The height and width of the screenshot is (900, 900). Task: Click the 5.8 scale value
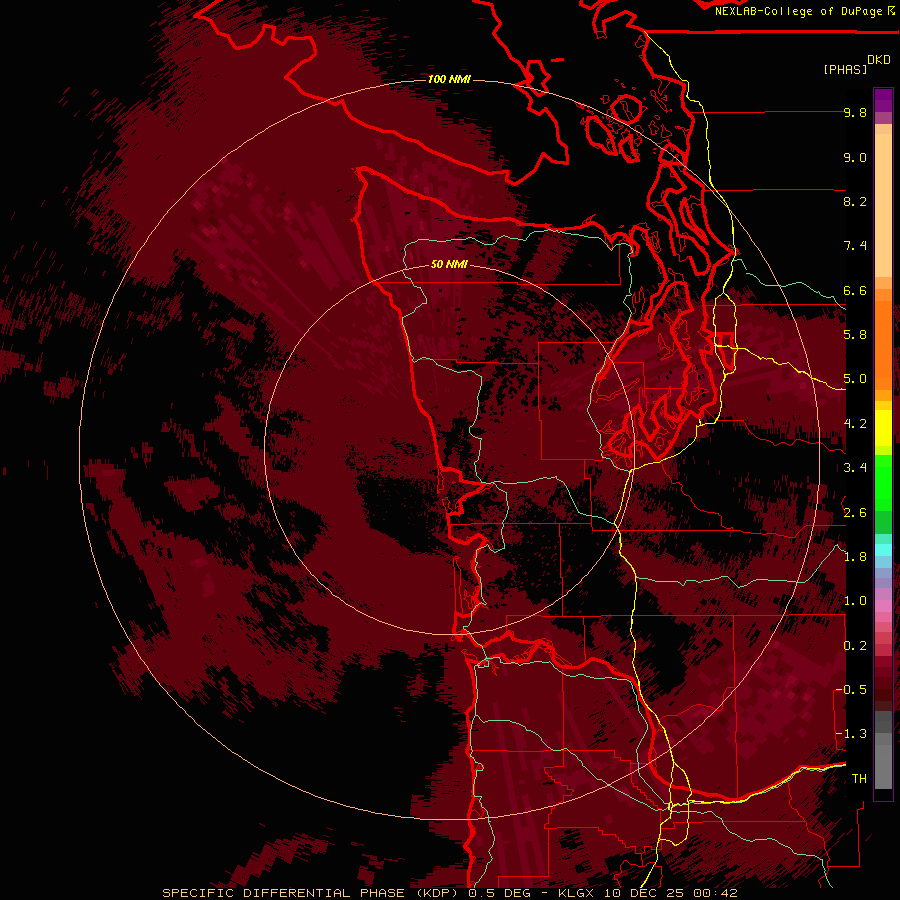click(855, 335)
